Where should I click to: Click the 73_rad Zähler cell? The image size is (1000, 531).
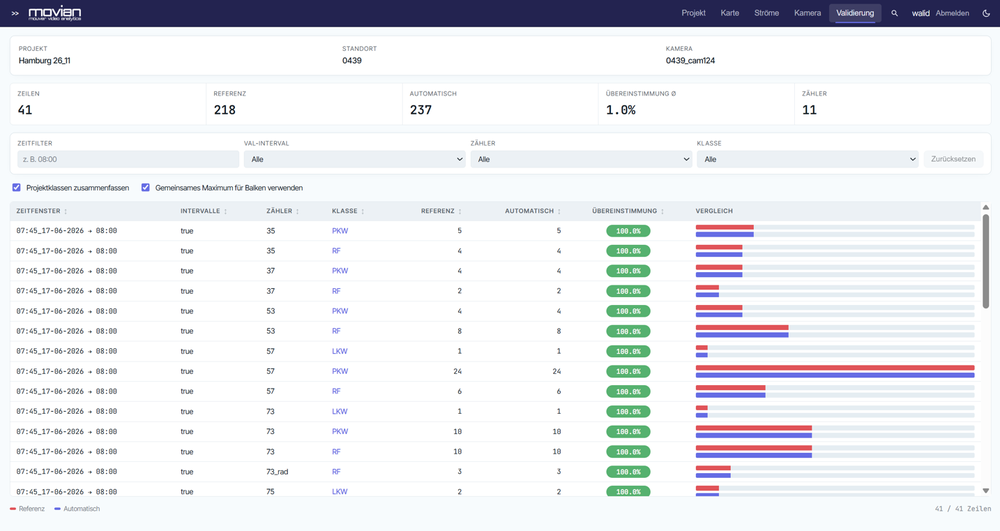(277, 472)
